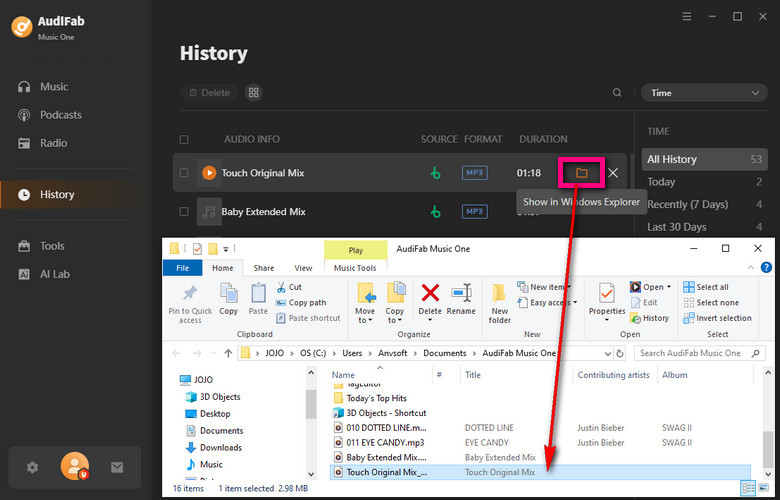Click Copy path in ribbon

coord(301,302)
